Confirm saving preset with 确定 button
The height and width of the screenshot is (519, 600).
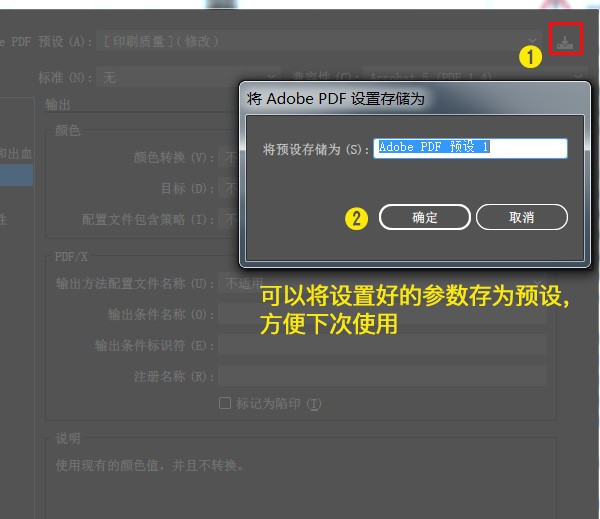pyautogui.click(x=424, y=217)
